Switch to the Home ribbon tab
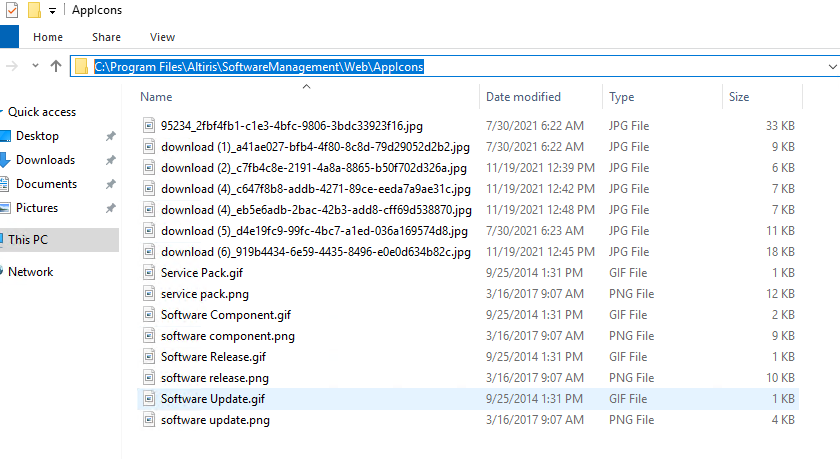This screenshot has height=459, width=840. [x=48, y=37]
